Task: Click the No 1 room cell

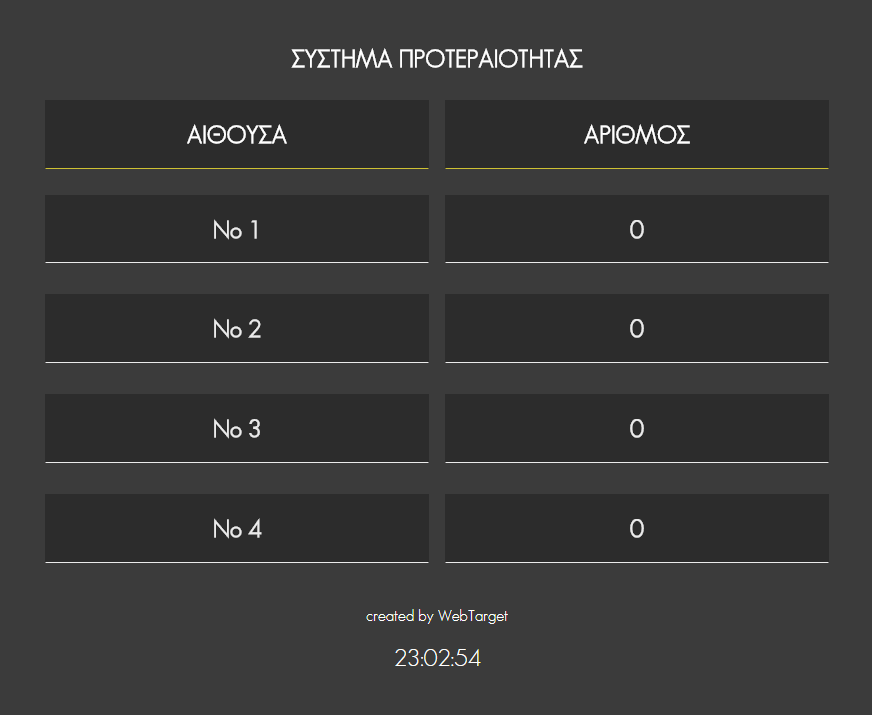Action: click(x=237, y=229)
